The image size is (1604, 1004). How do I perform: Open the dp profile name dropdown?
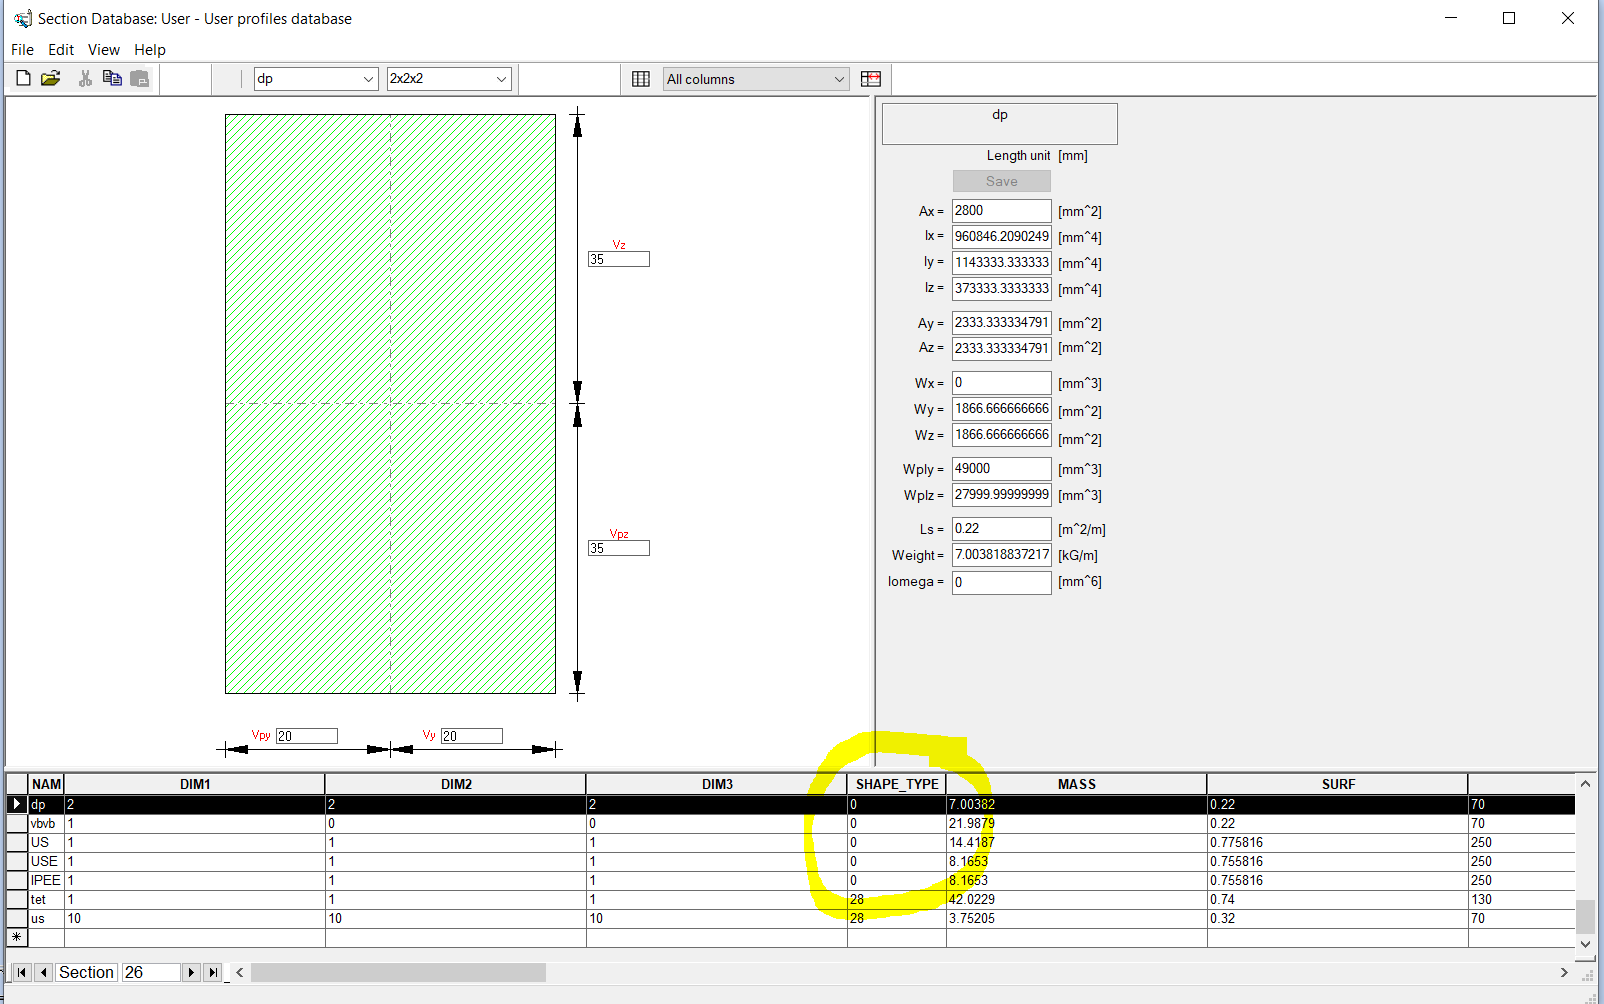[x=368, y=78]
